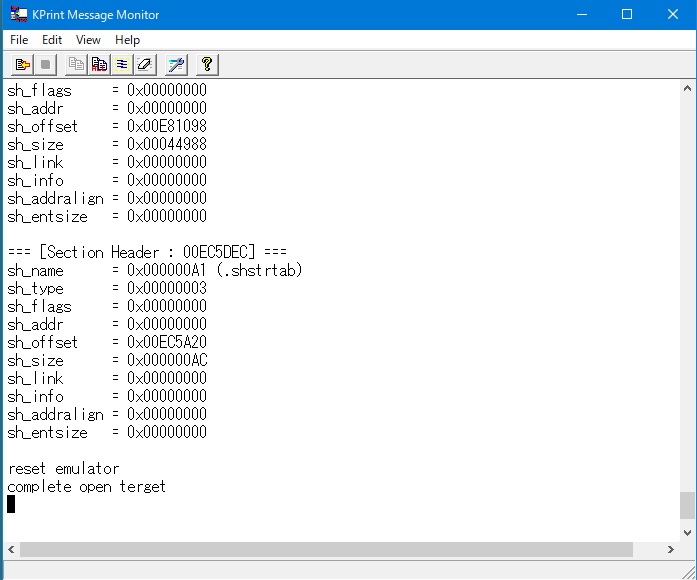Click the select all lines toolbar icon
This screenshot has height=580, width=697.
122,65
